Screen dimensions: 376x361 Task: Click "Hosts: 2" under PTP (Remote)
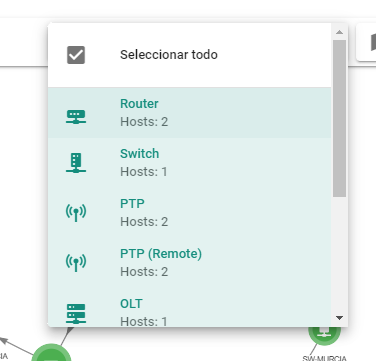pos(144,272)
